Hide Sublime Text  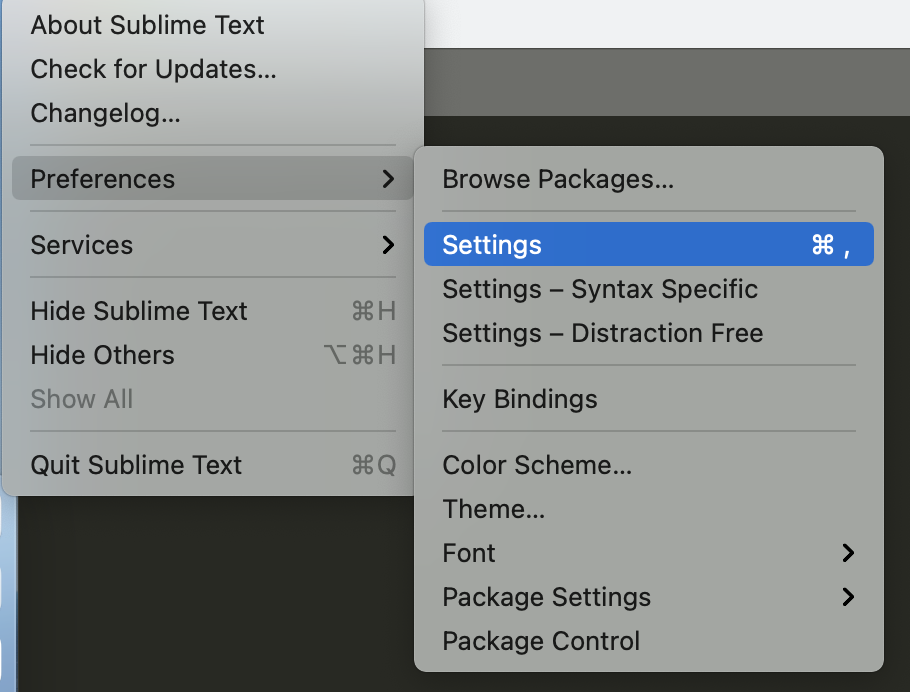click(138, 311)
